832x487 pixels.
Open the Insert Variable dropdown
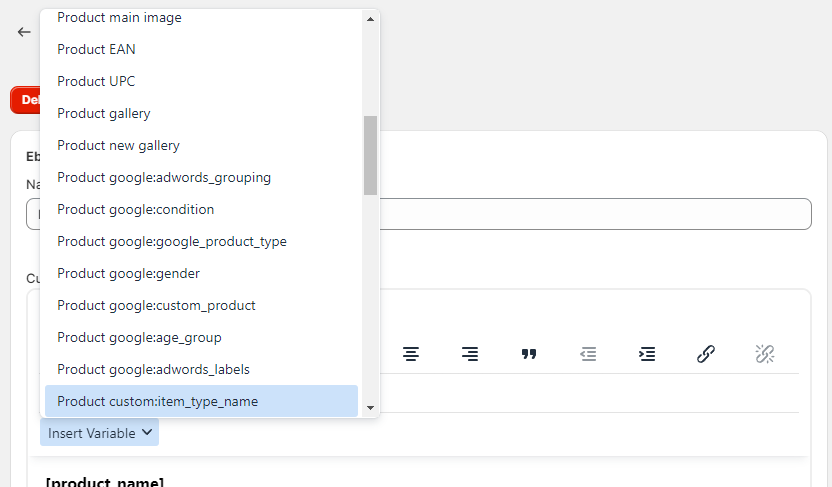[99, 433]
